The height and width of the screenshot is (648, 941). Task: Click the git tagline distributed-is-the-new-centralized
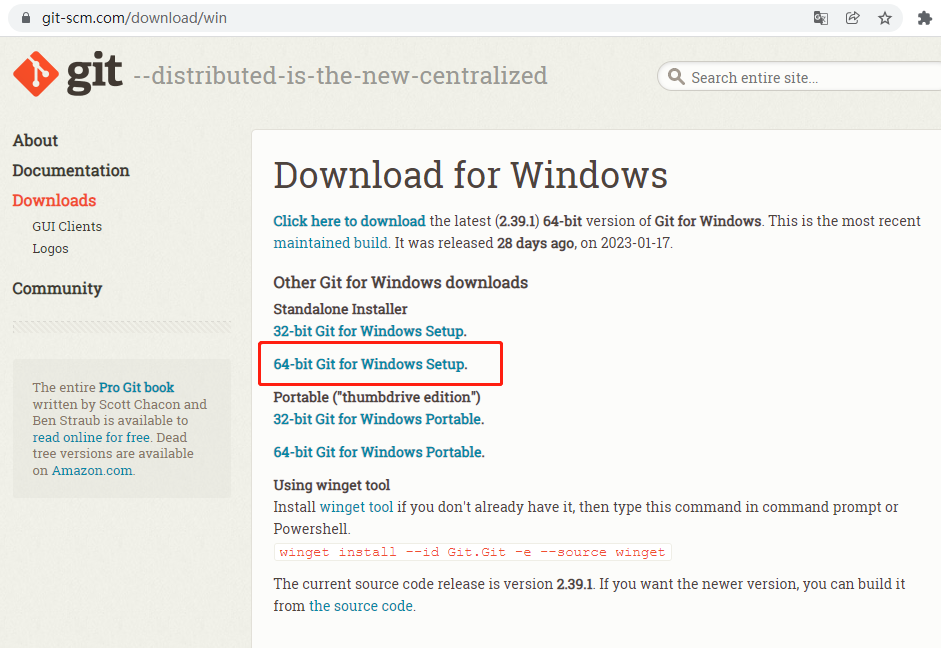click(340, 76)
